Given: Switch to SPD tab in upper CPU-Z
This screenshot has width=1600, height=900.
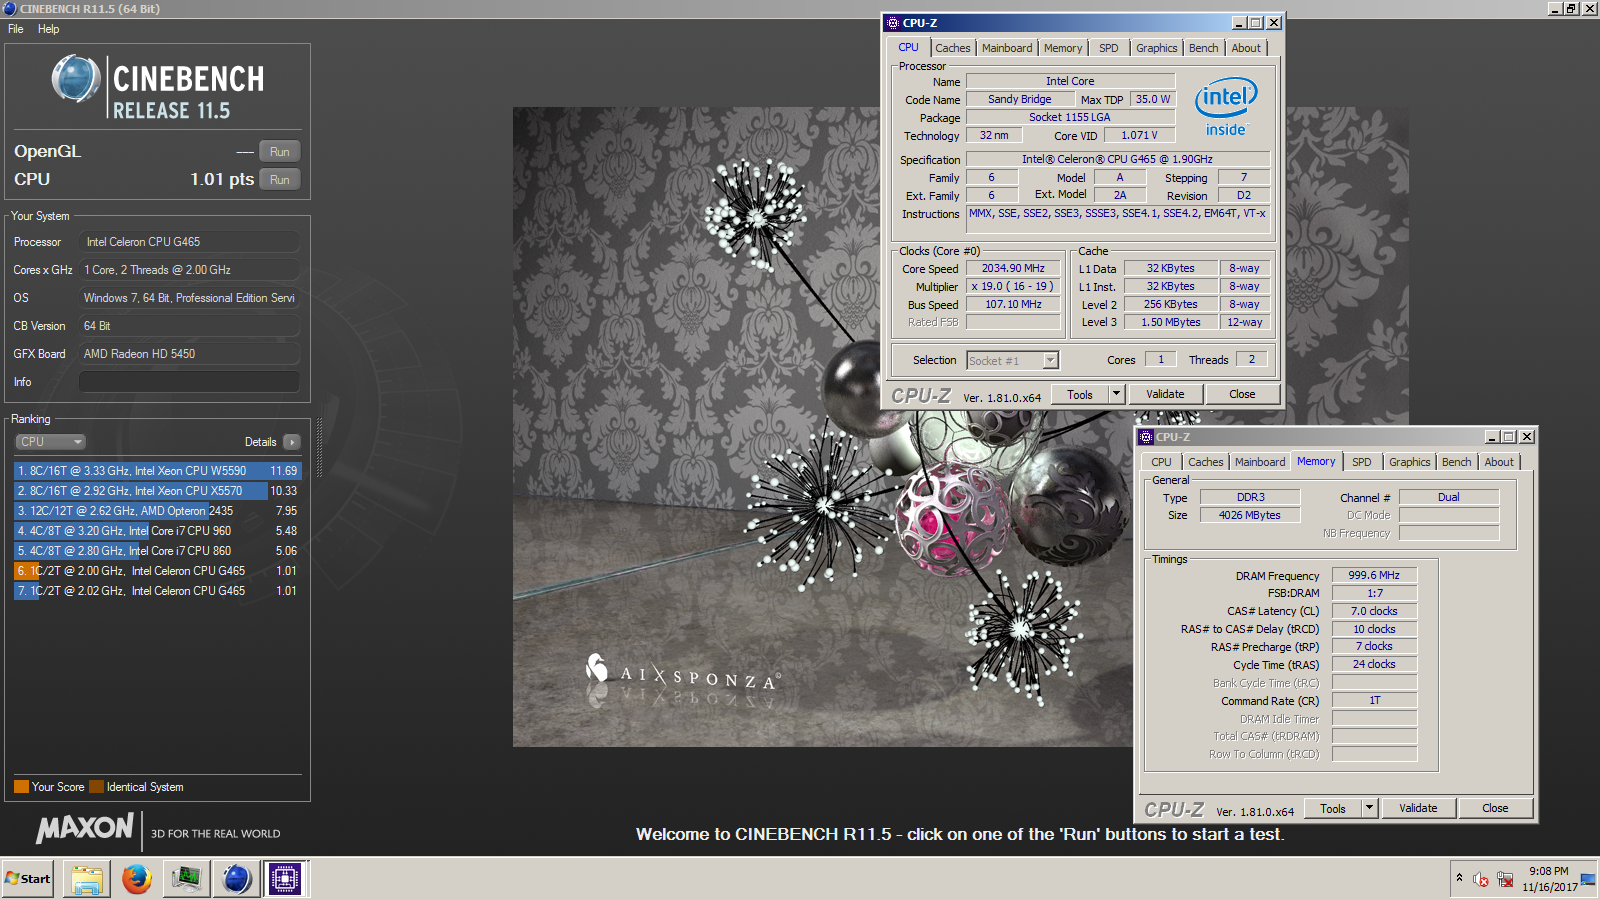Looking at the screenshot, I should 1109,48.
